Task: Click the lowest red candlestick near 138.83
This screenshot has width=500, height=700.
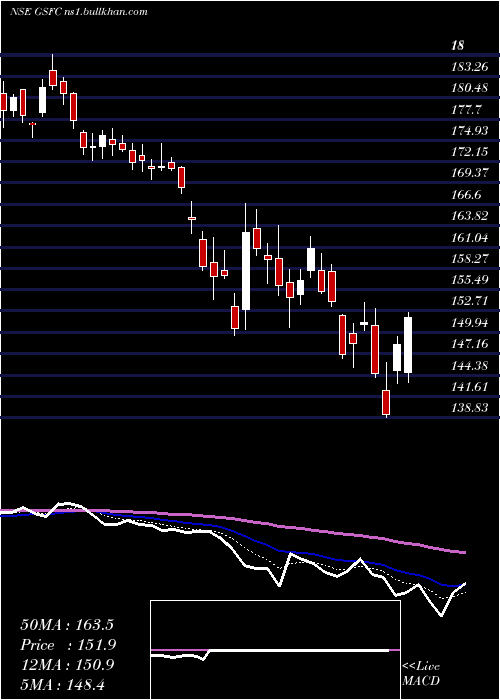Action: (x=386, y=402)
